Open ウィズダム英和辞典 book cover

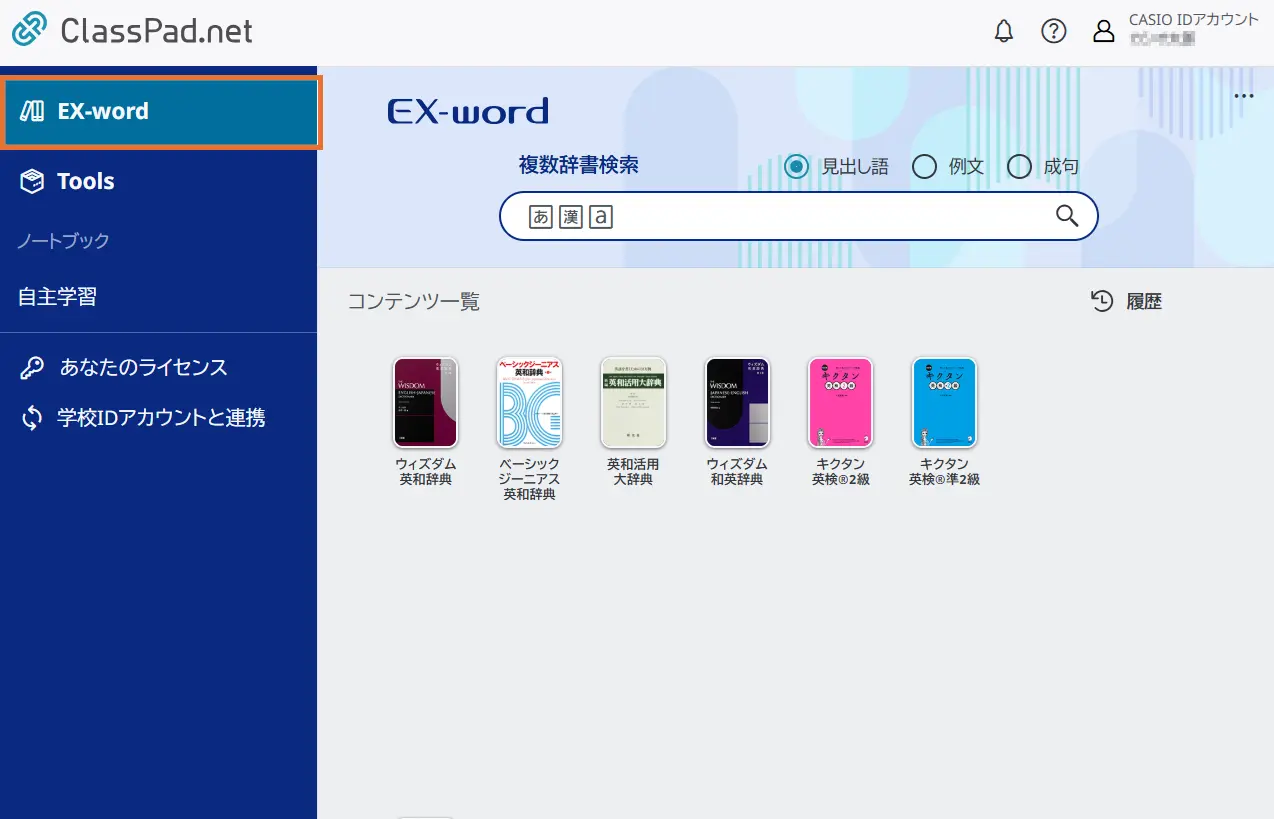[425, 403]
